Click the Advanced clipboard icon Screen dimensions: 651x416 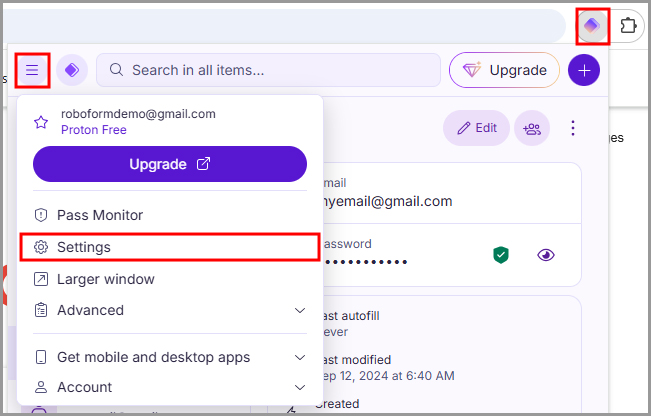(41, 310)
